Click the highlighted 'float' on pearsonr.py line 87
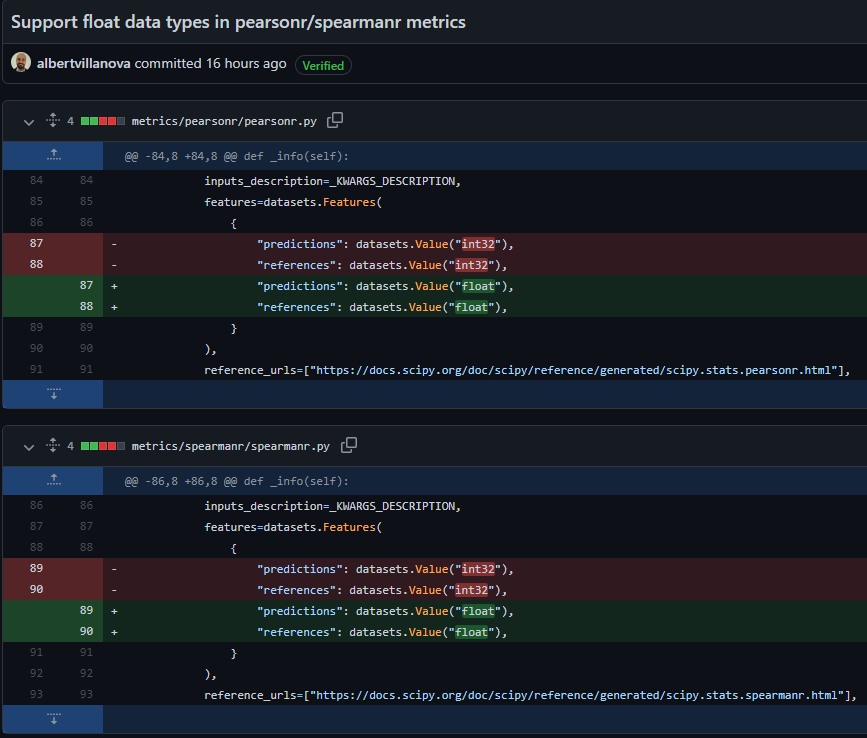Viewport: 867px width, 738px height. (x=478, y=286)
